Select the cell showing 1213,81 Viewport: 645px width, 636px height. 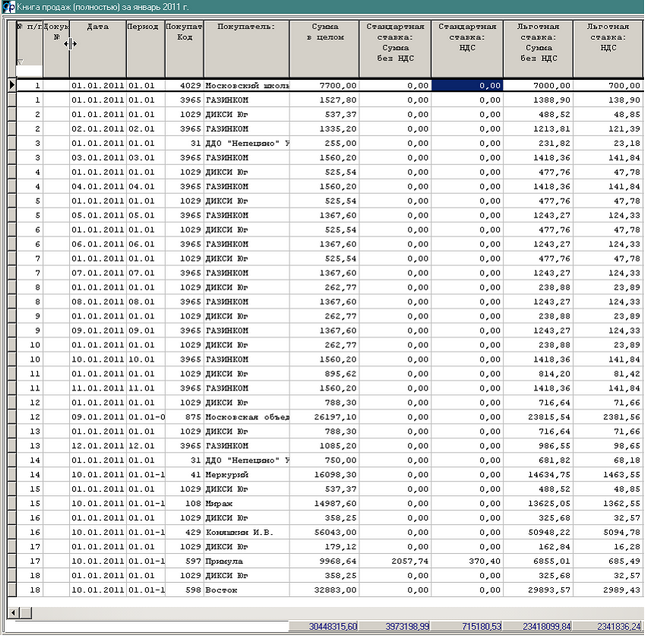(538, 129)
